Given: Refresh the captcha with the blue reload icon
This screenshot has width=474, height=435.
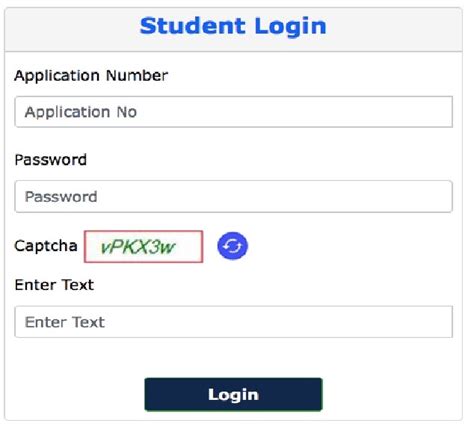Looking at the screenshot, I should (x=232, y=246).
